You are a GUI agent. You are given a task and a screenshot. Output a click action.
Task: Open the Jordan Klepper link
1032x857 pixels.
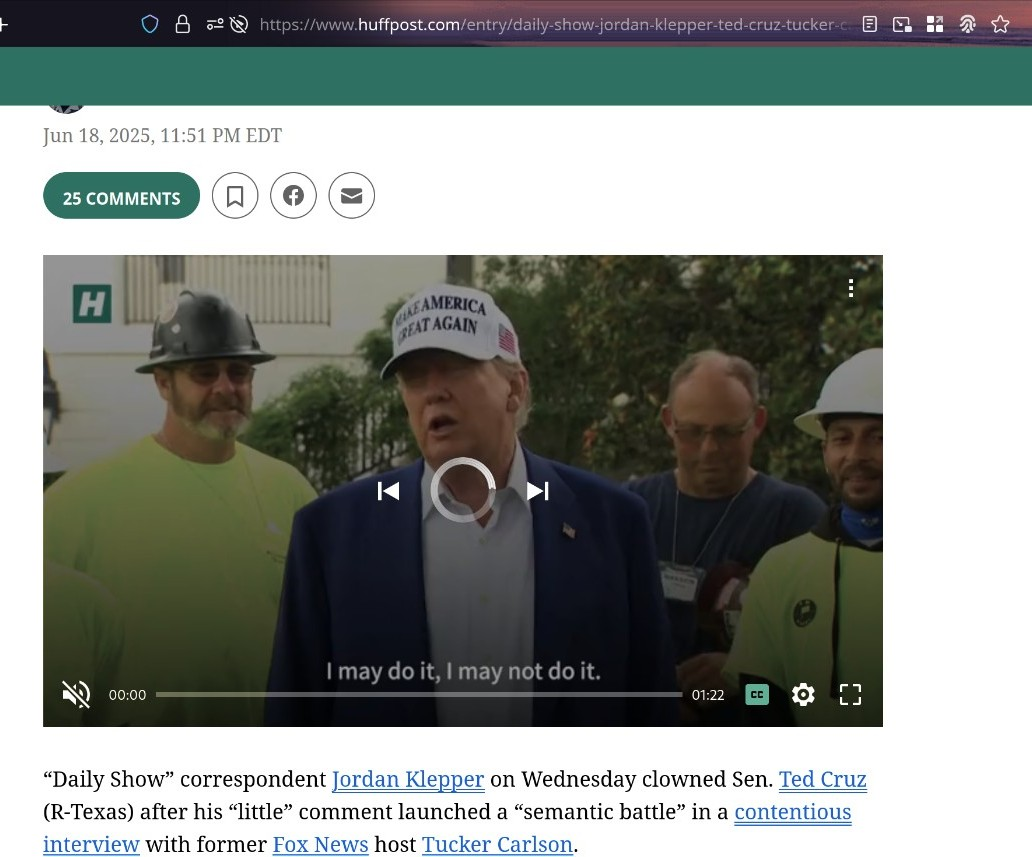(x=408, y=779)
